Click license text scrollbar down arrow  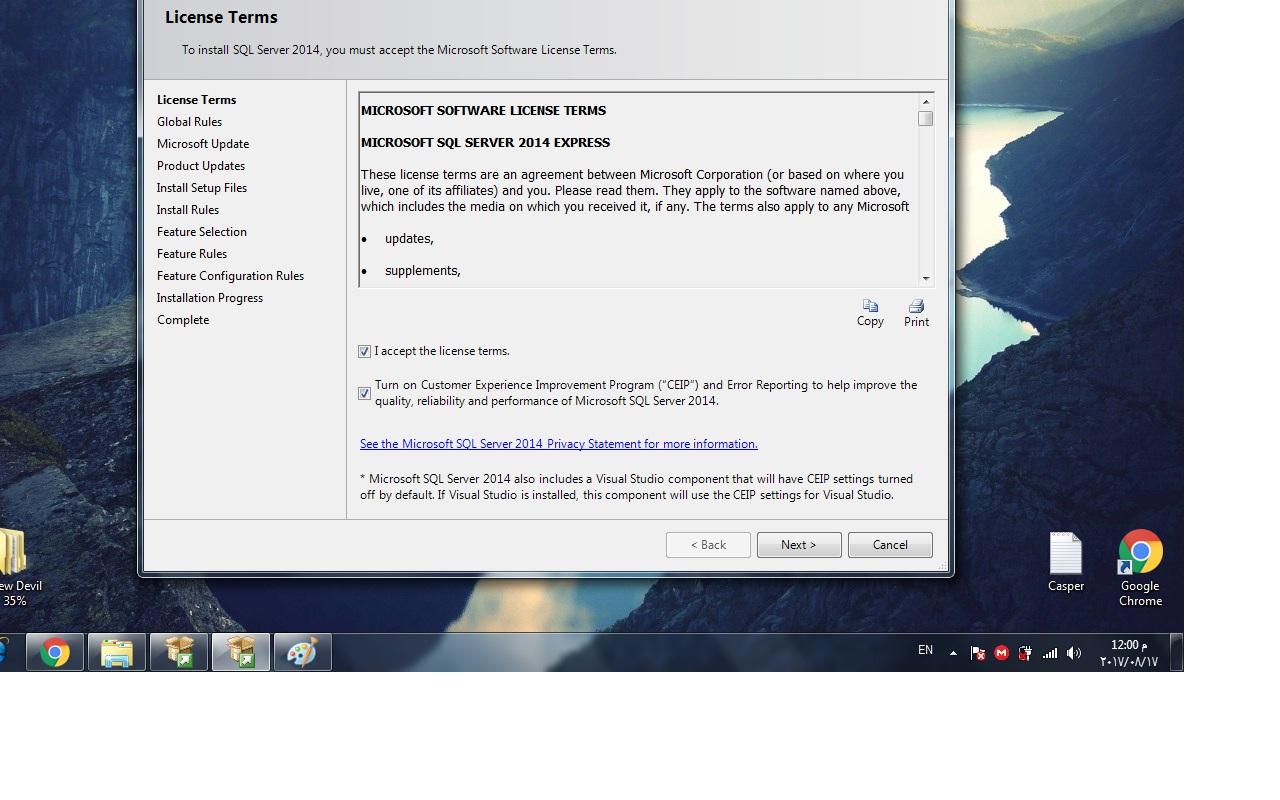click(x=926, y=278)
